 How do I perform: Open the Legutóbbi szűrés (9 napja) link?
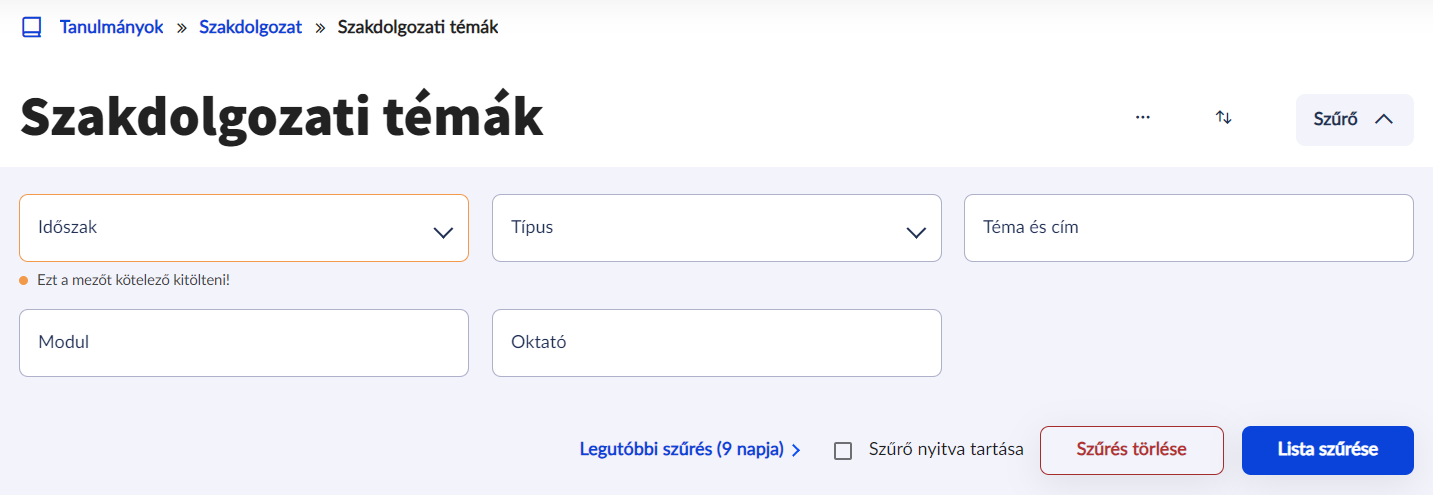point(681,450)
